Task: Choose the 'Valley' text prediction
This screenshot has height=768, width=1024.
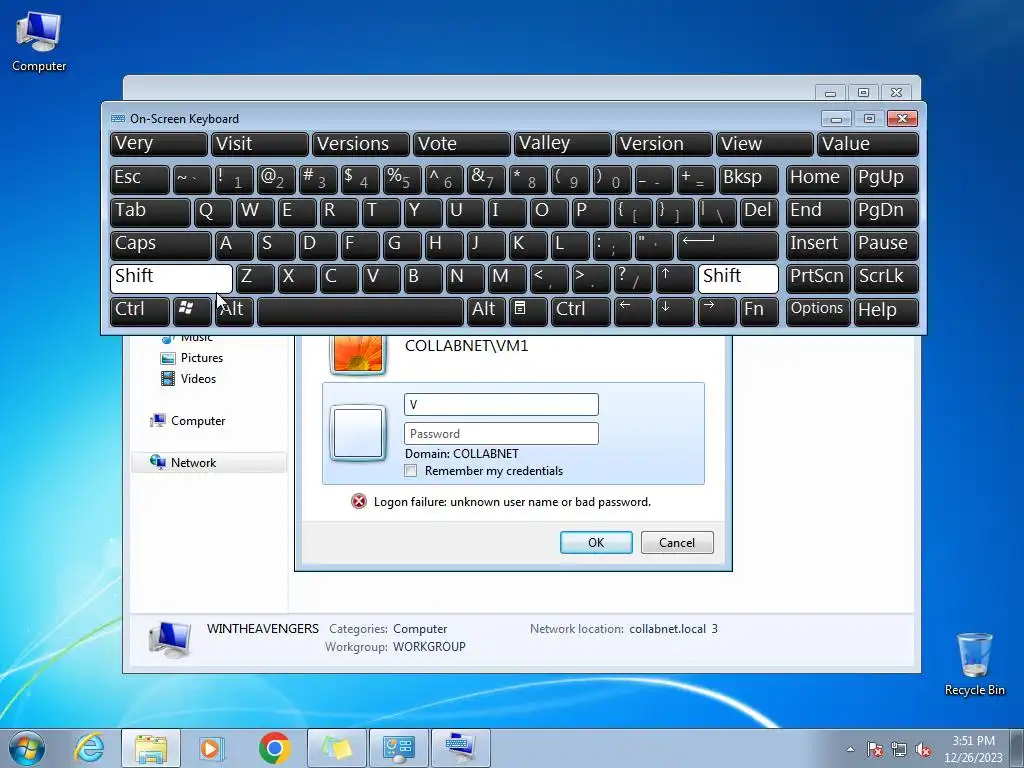Action: click(x=563, y=144)
